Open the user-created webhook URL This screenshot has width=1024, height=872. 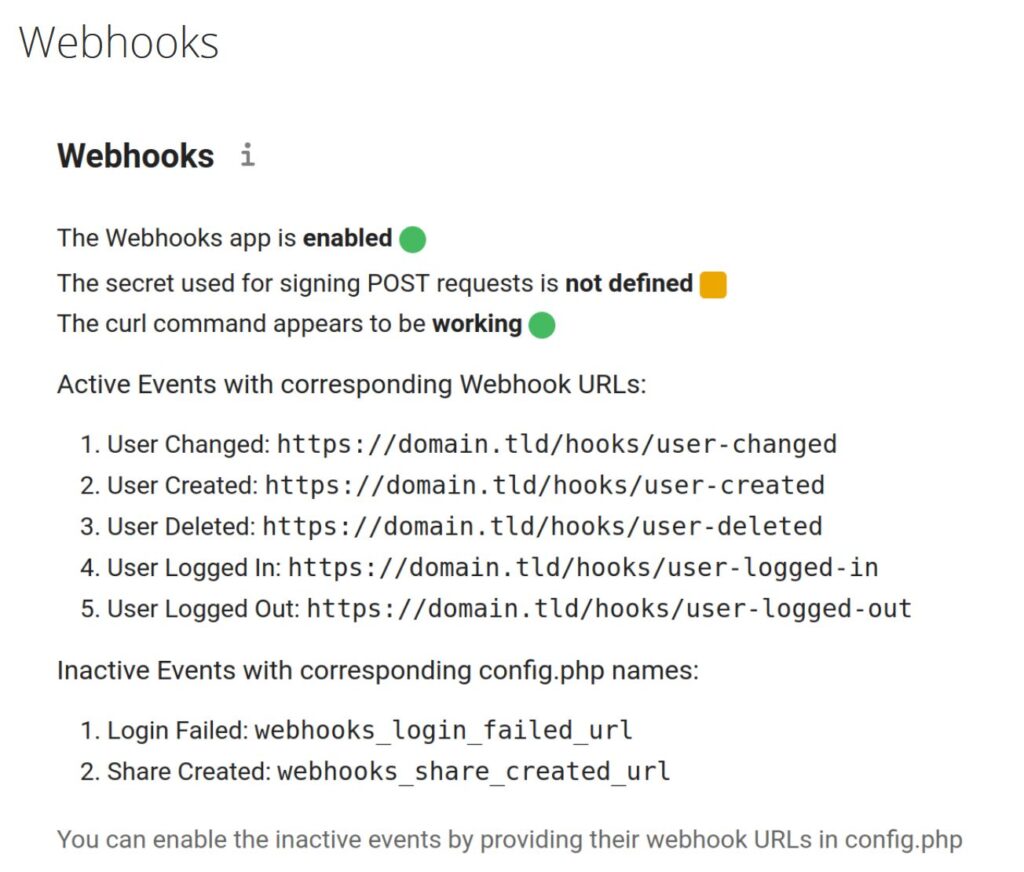545,485
